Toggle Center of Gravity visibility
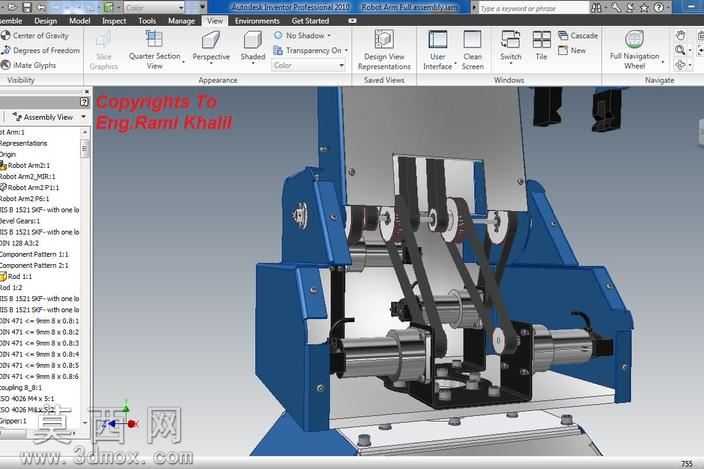 [35, 35]
